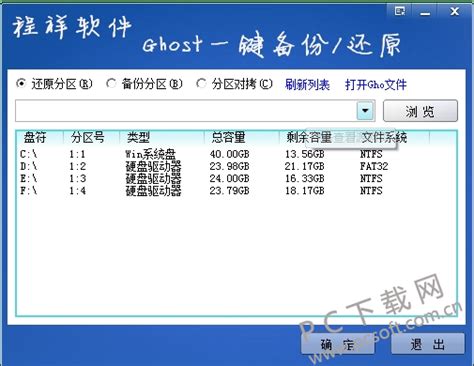The height and width of the screenshot is (366, 474).
Task: Choose the 备份分区(B) radio option
Action: point(144,84)
